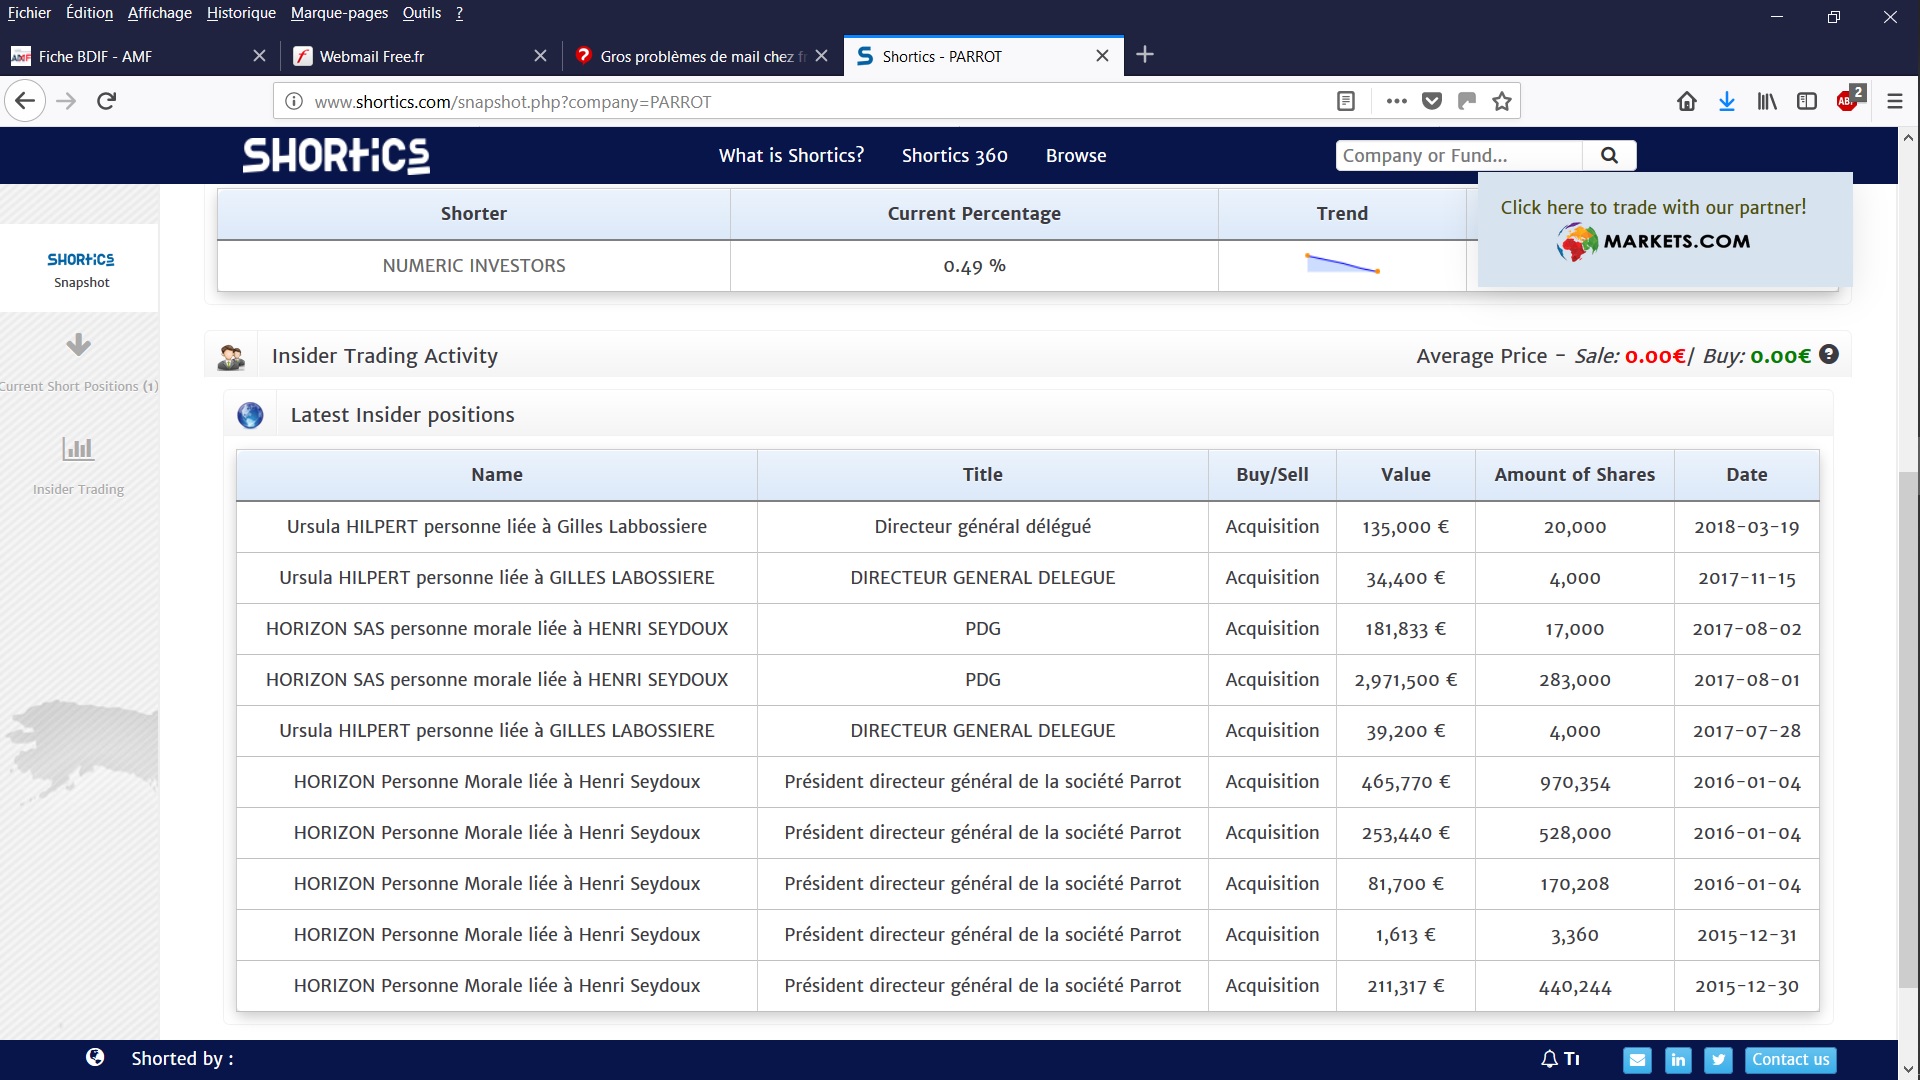Open the Marque-pages menu
Screen dimensions: 1920x1080
339,13
